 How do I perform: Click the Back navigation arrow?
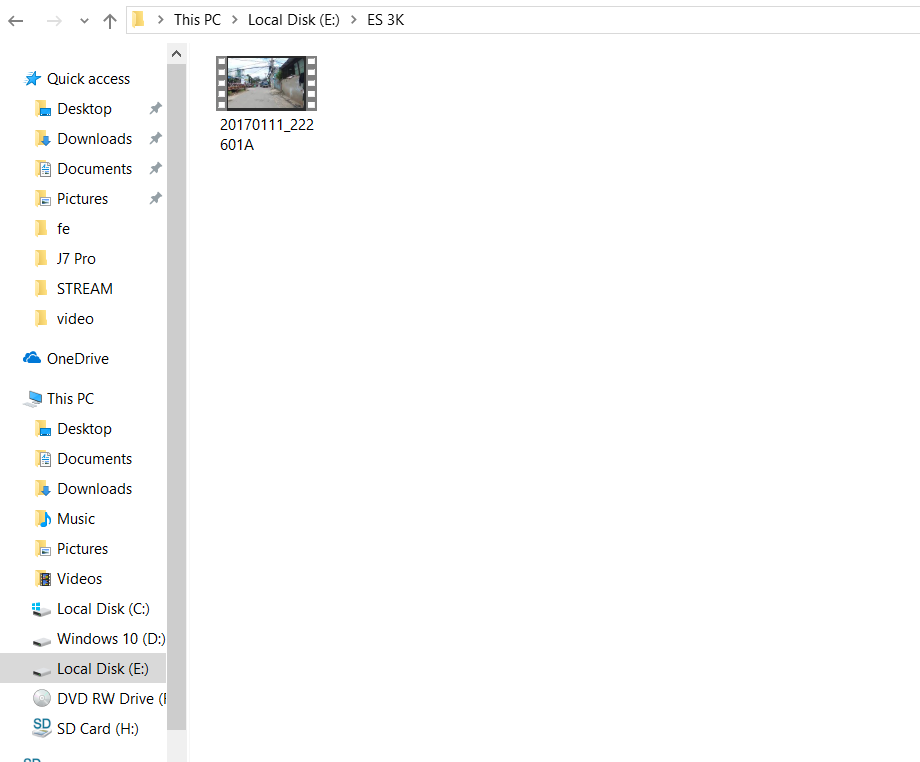16,21
